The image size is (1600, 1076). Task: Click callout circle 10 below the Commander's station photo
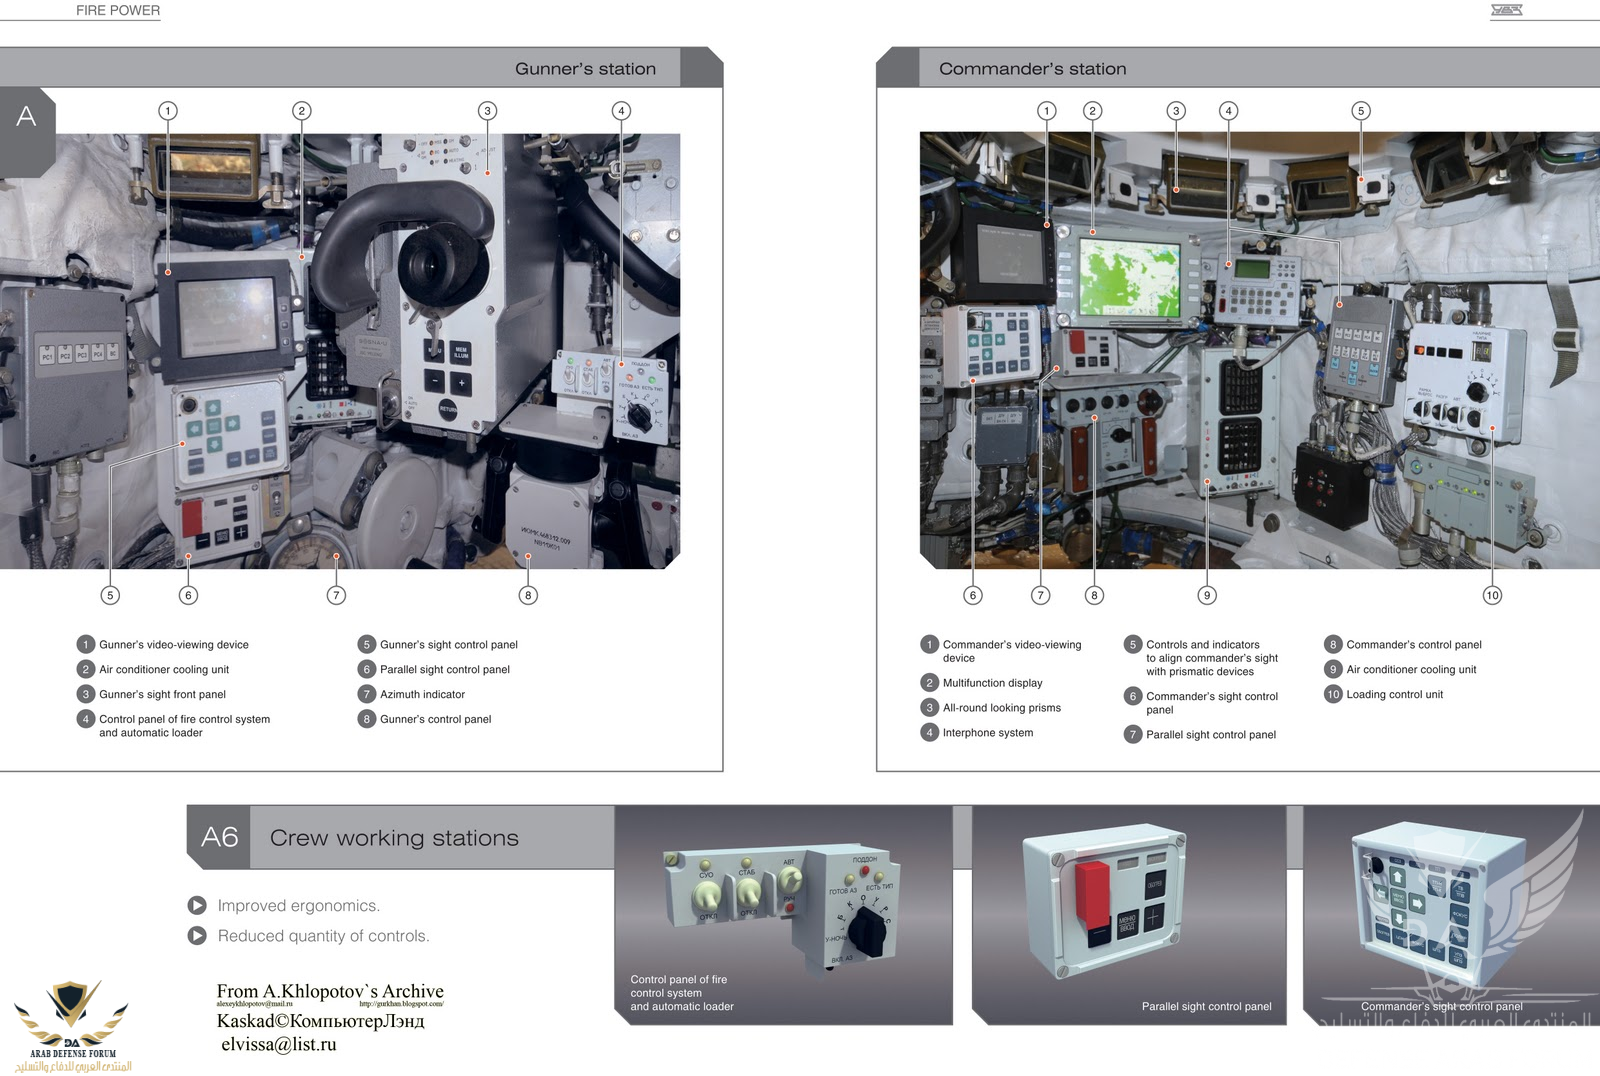tap(1491, 595)
